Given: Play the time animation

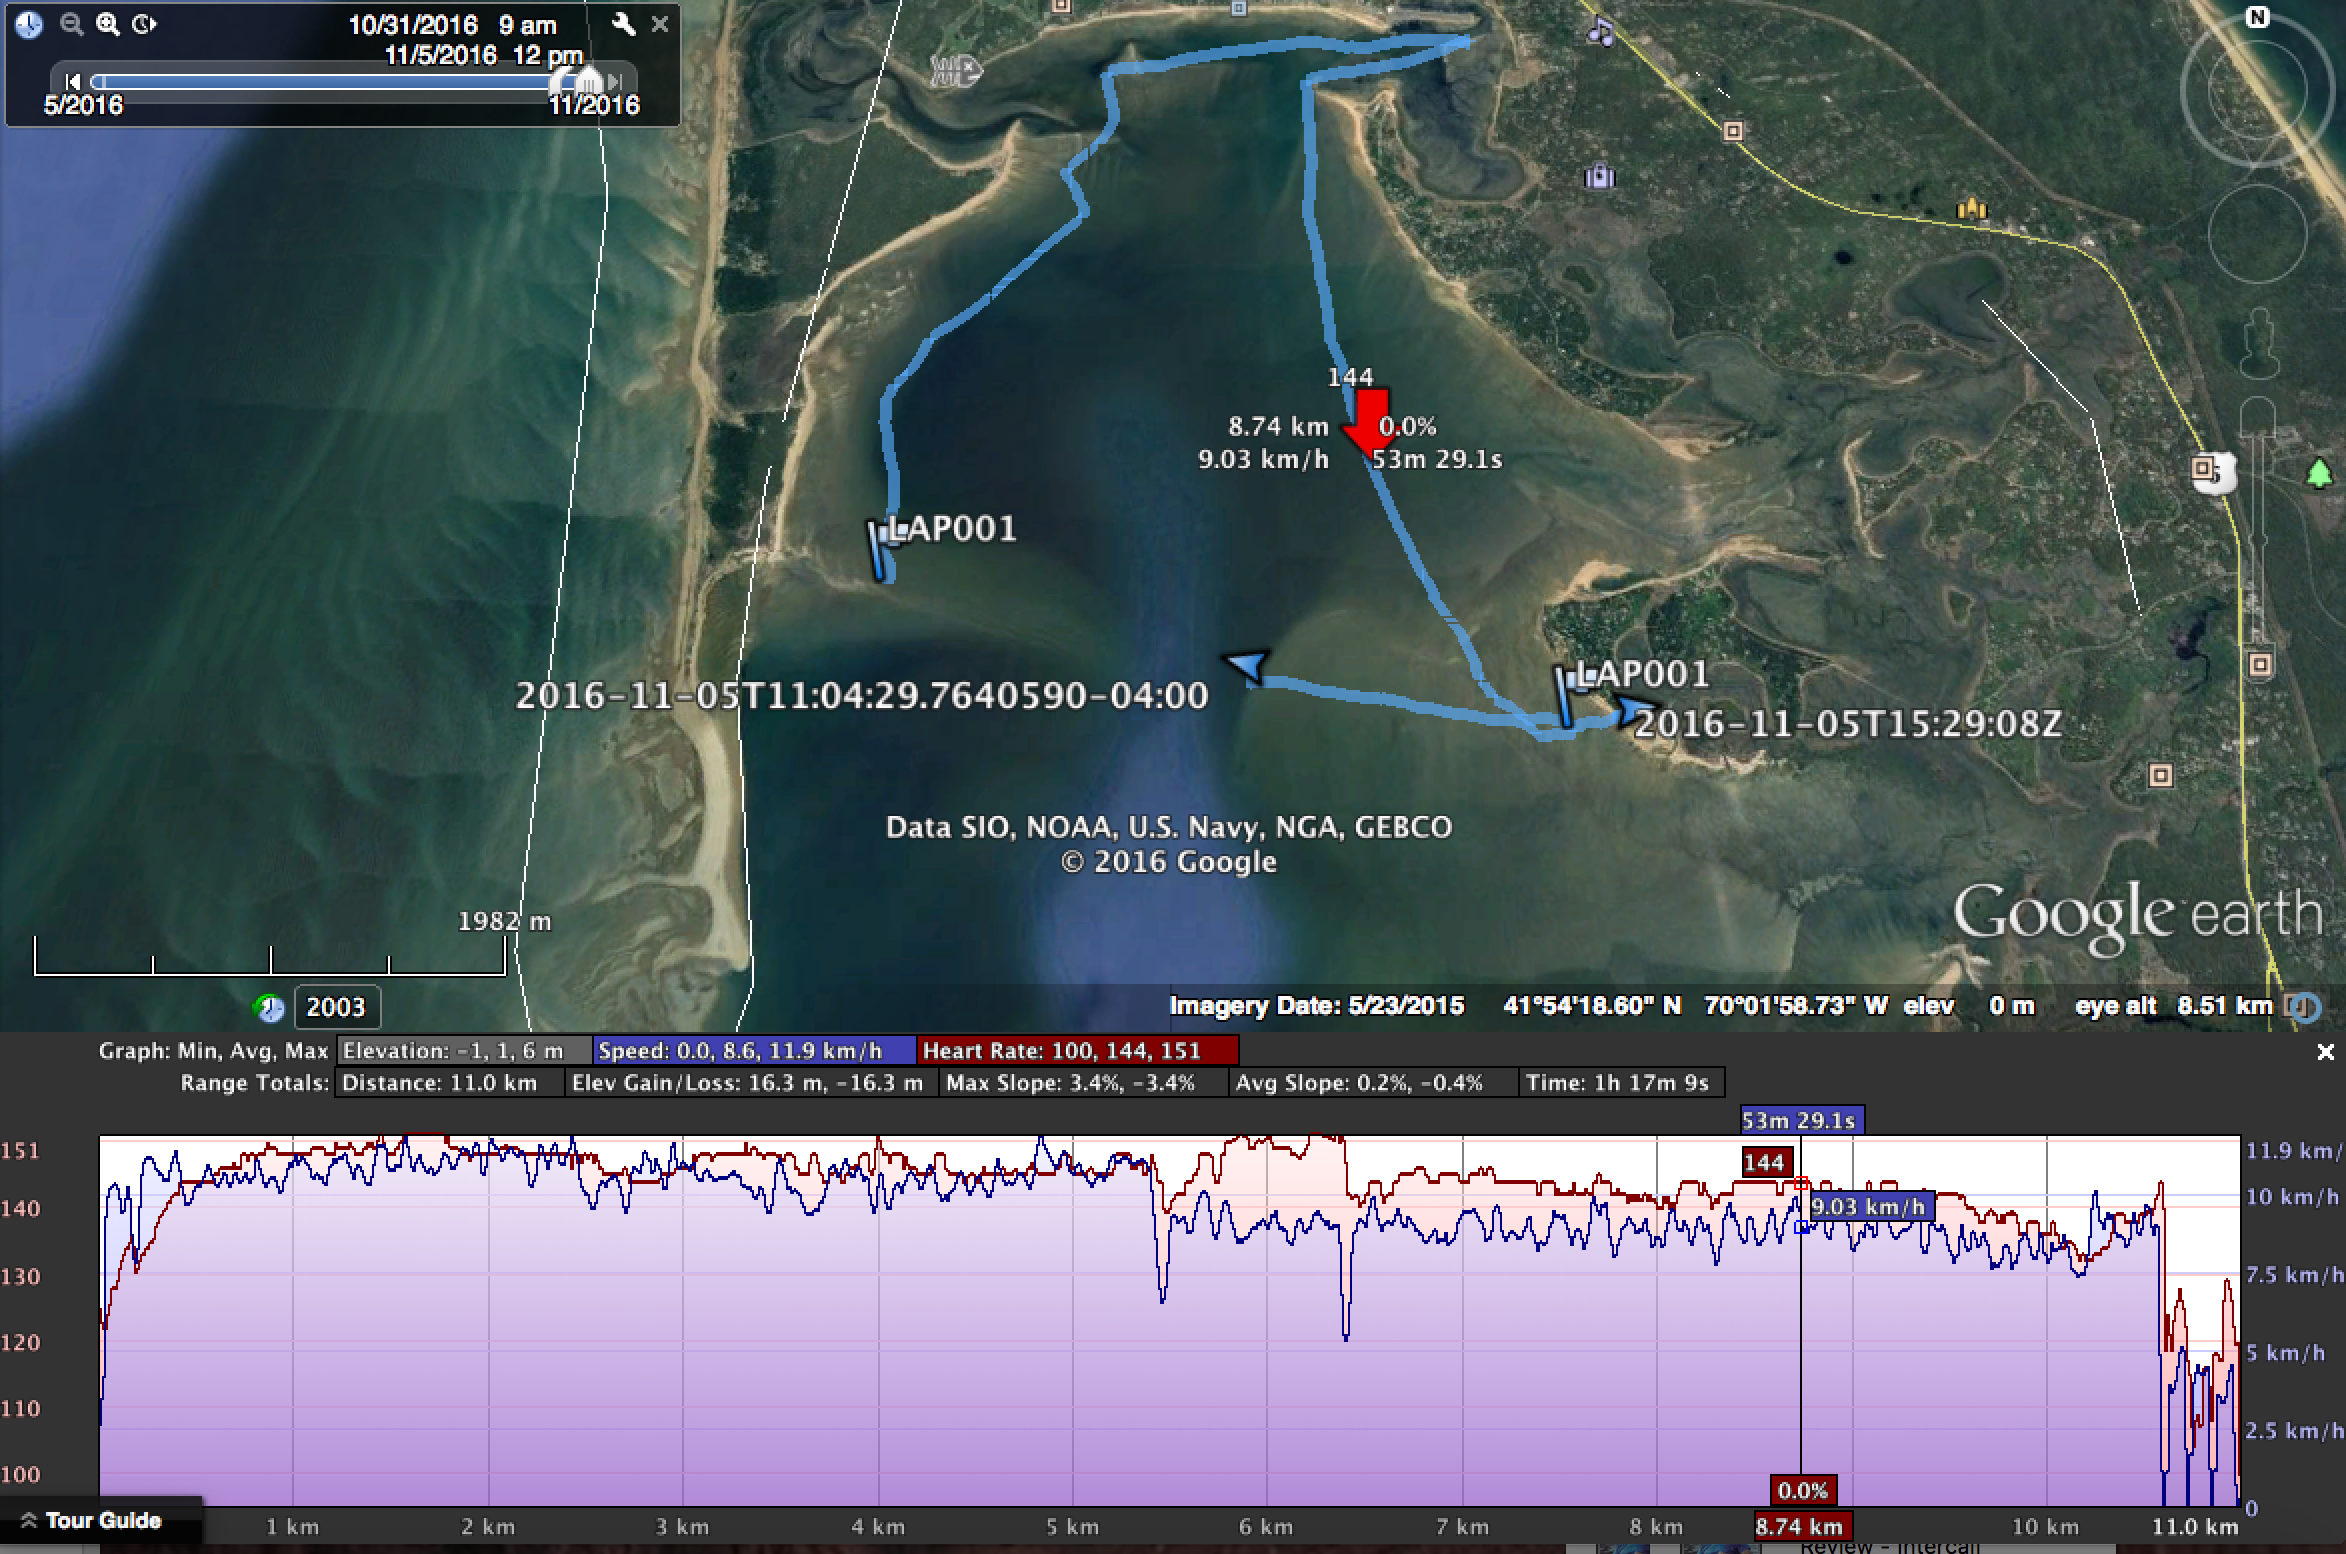Looking at the screenshot, I should point(144,24).
